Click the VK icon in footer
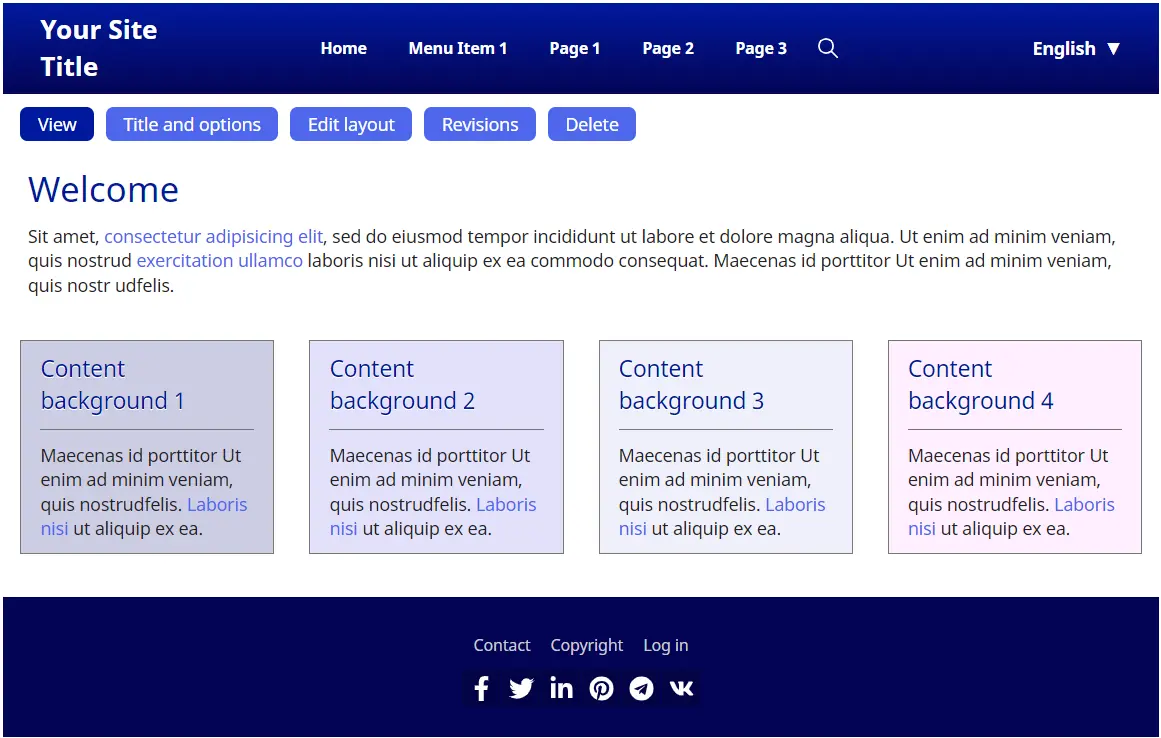This screenshot has height=738, width=1161. point(681,688)
